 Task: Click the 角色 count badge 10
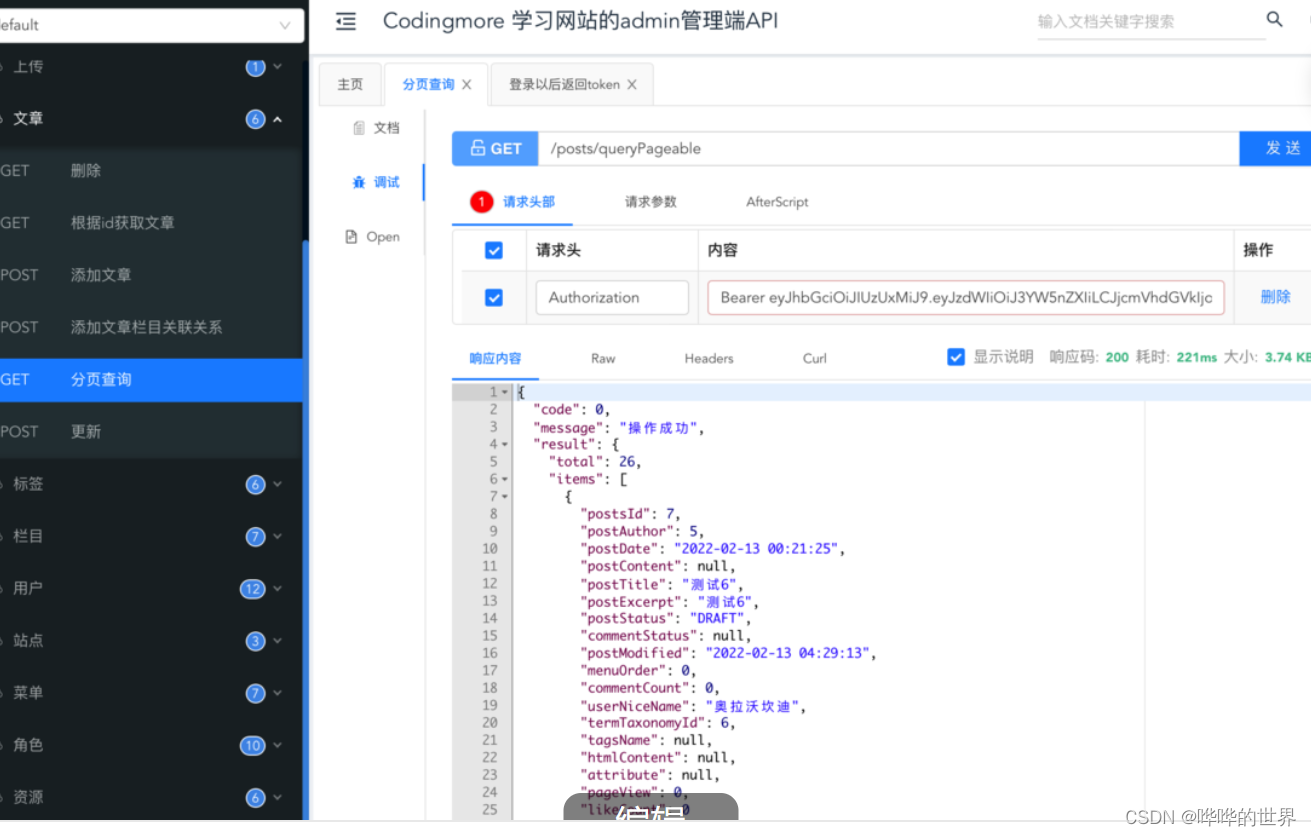(252, 745)
